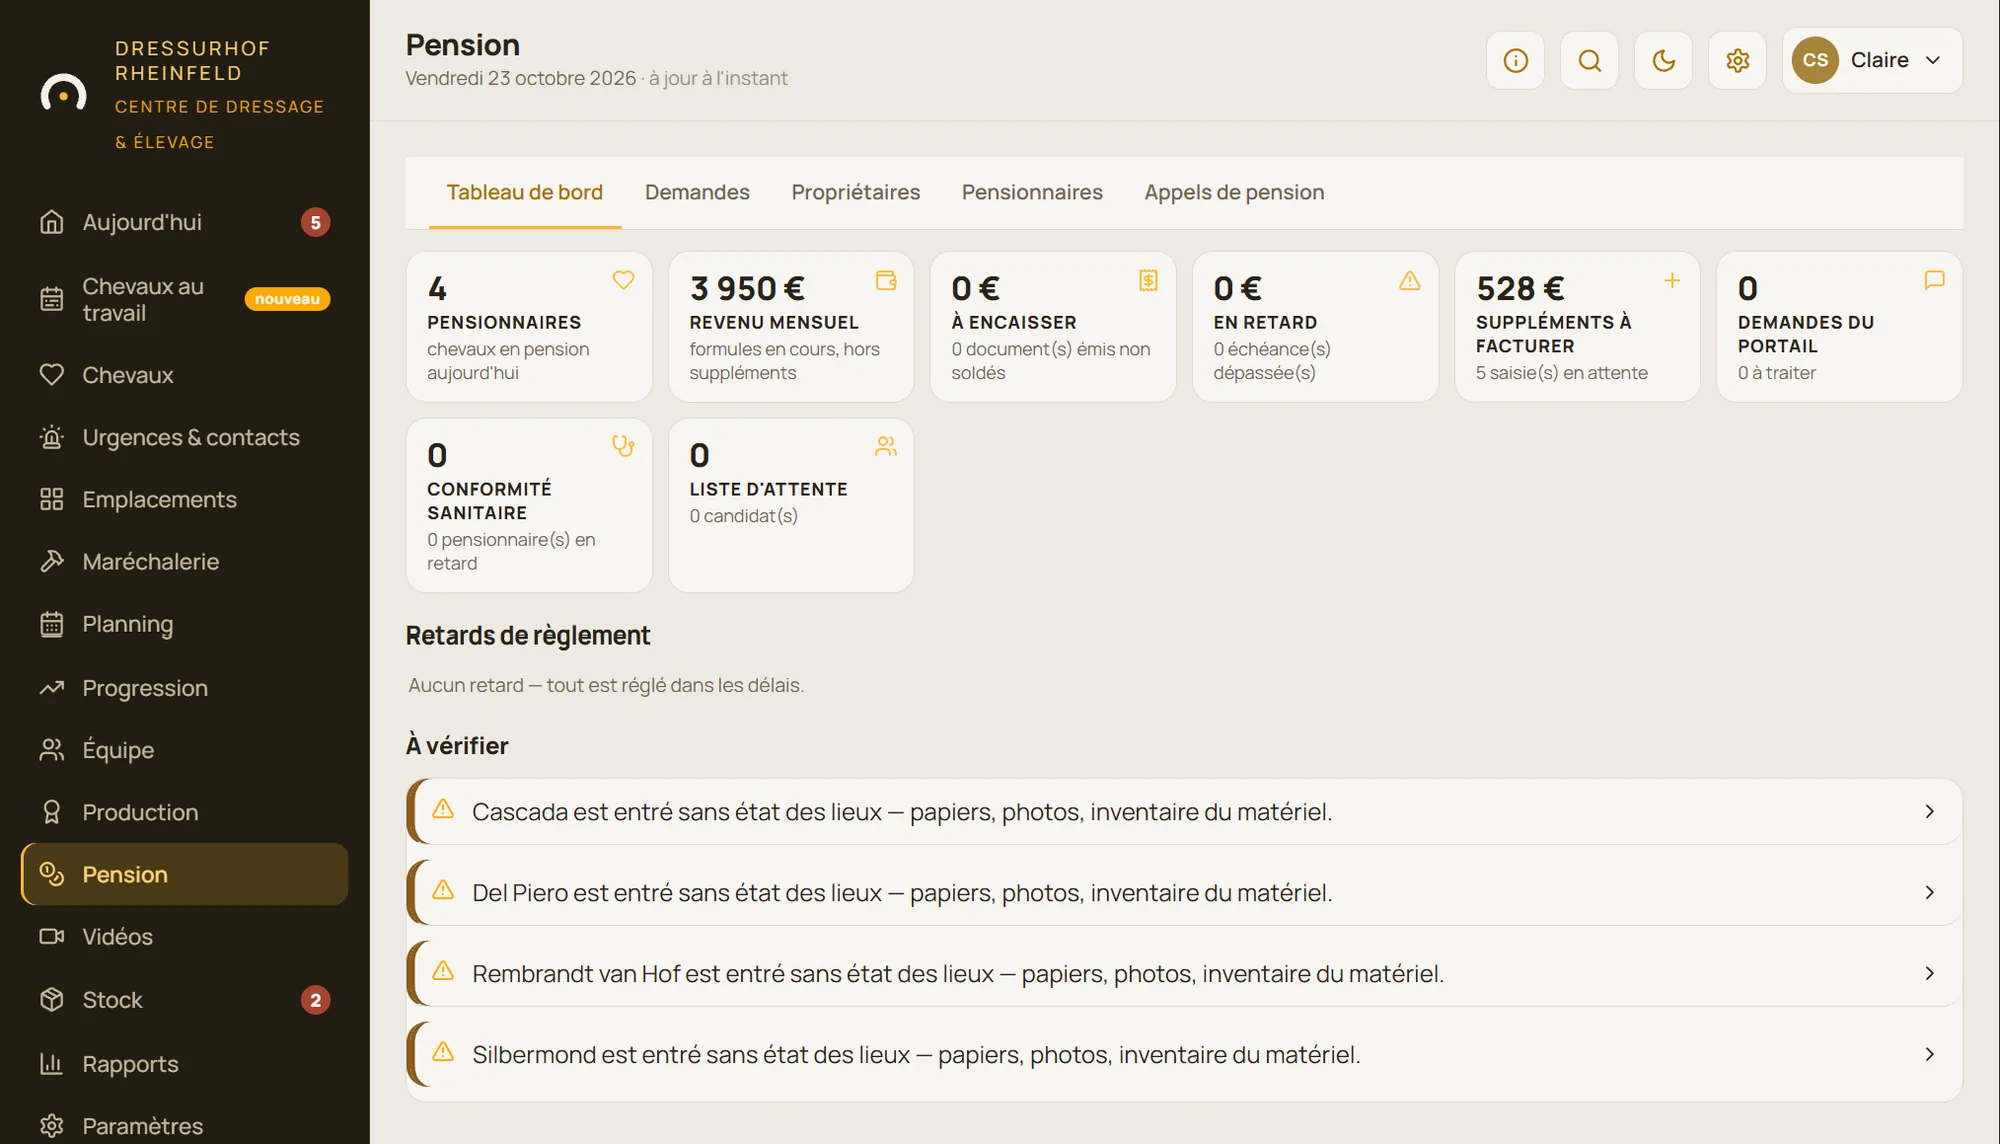This screenshot has width=2000, height=1144.
Task: Open the Chevaux heart item
Action: coord(184,375)
